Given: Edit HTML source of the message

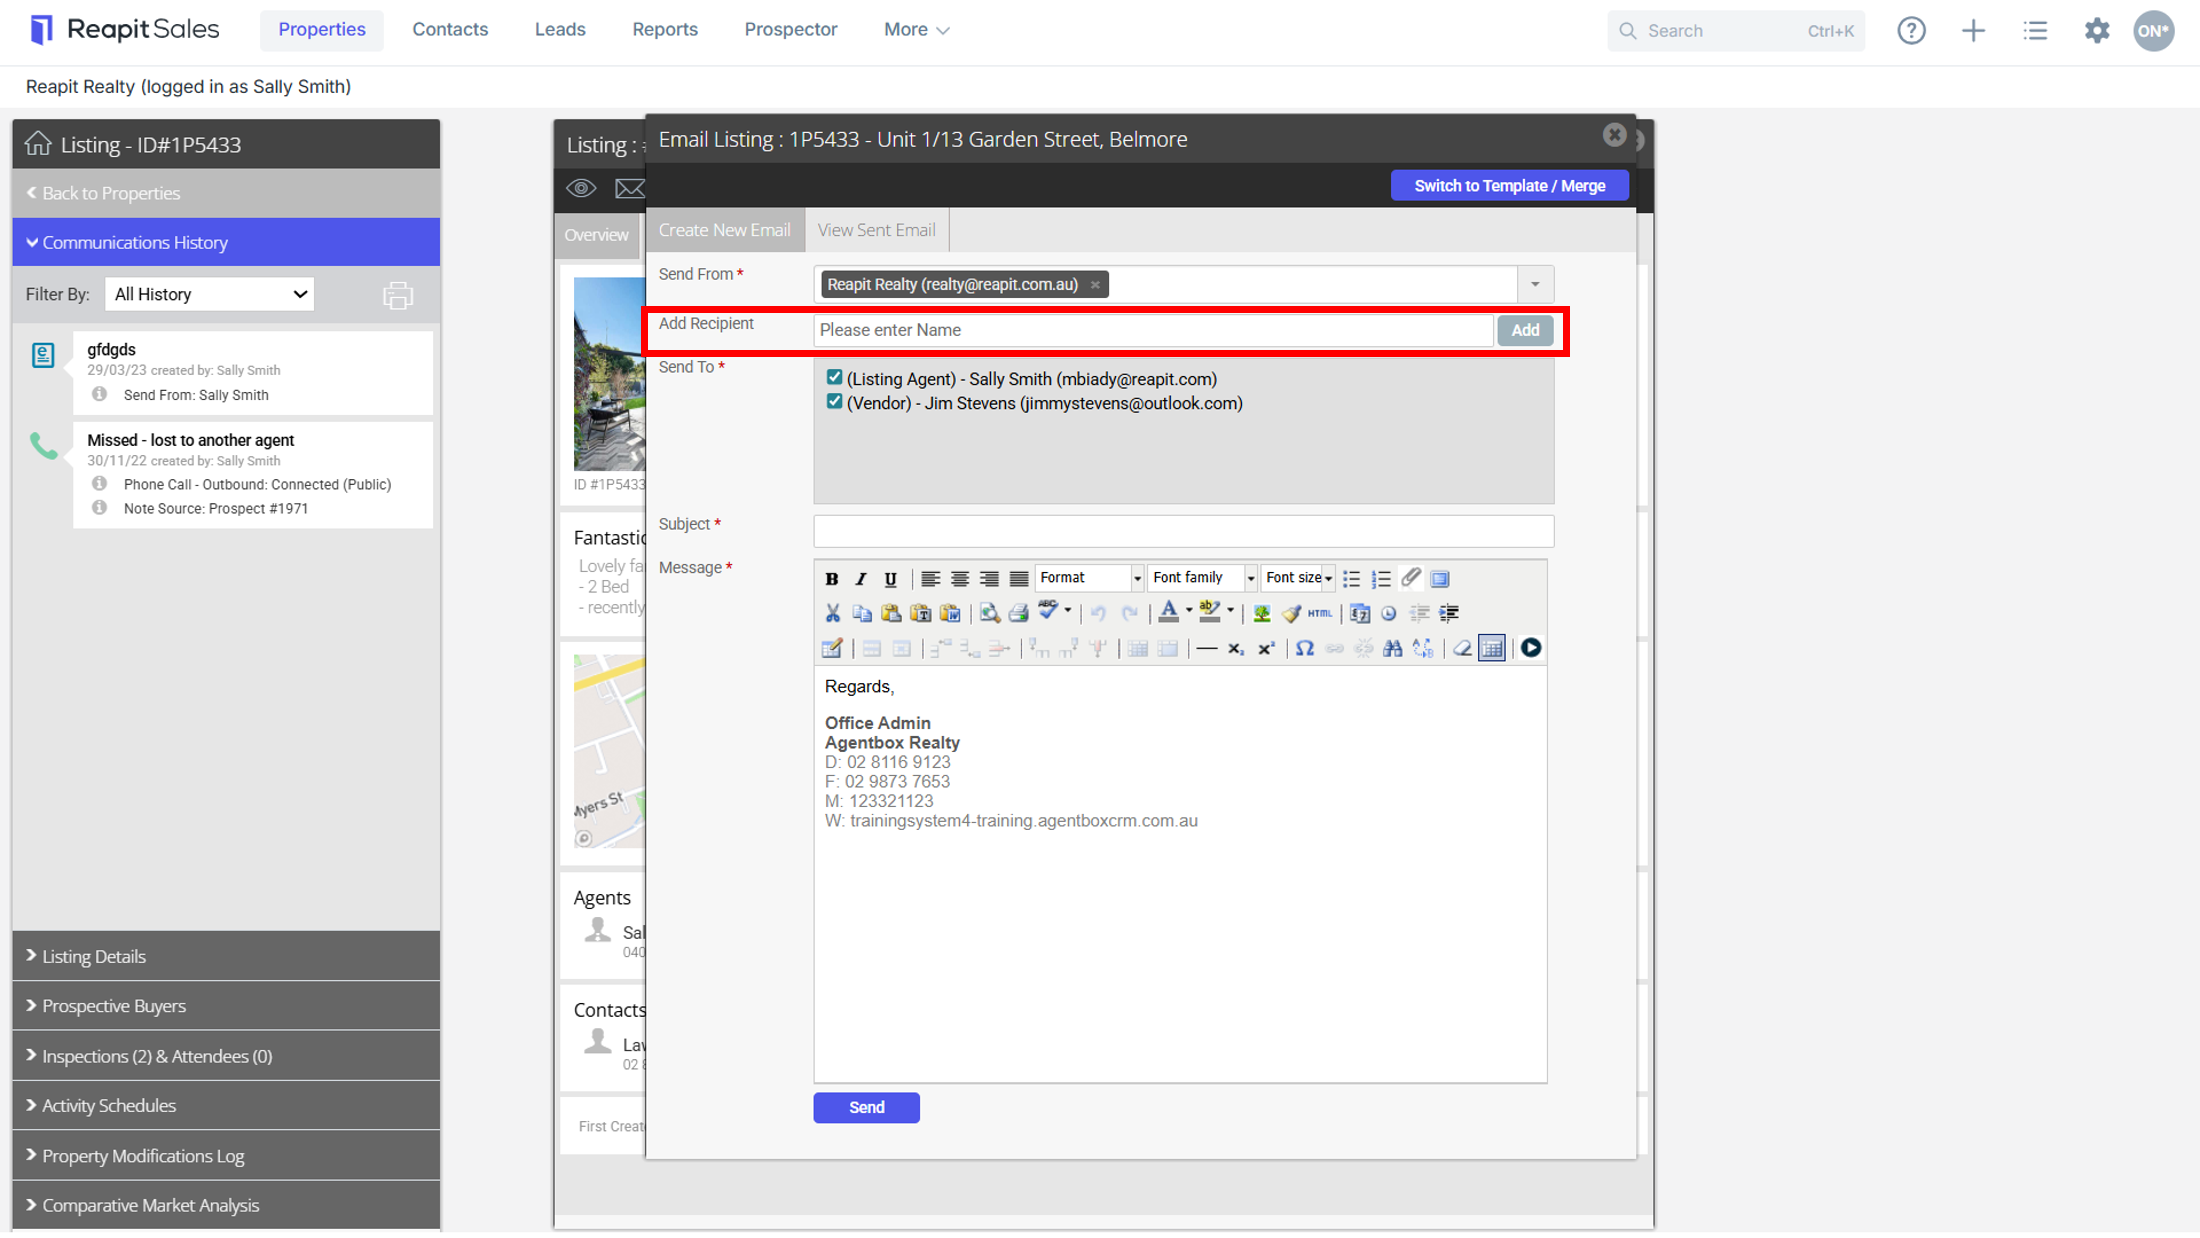Looking at the screenshot, I should click(x=1320, y=613).
